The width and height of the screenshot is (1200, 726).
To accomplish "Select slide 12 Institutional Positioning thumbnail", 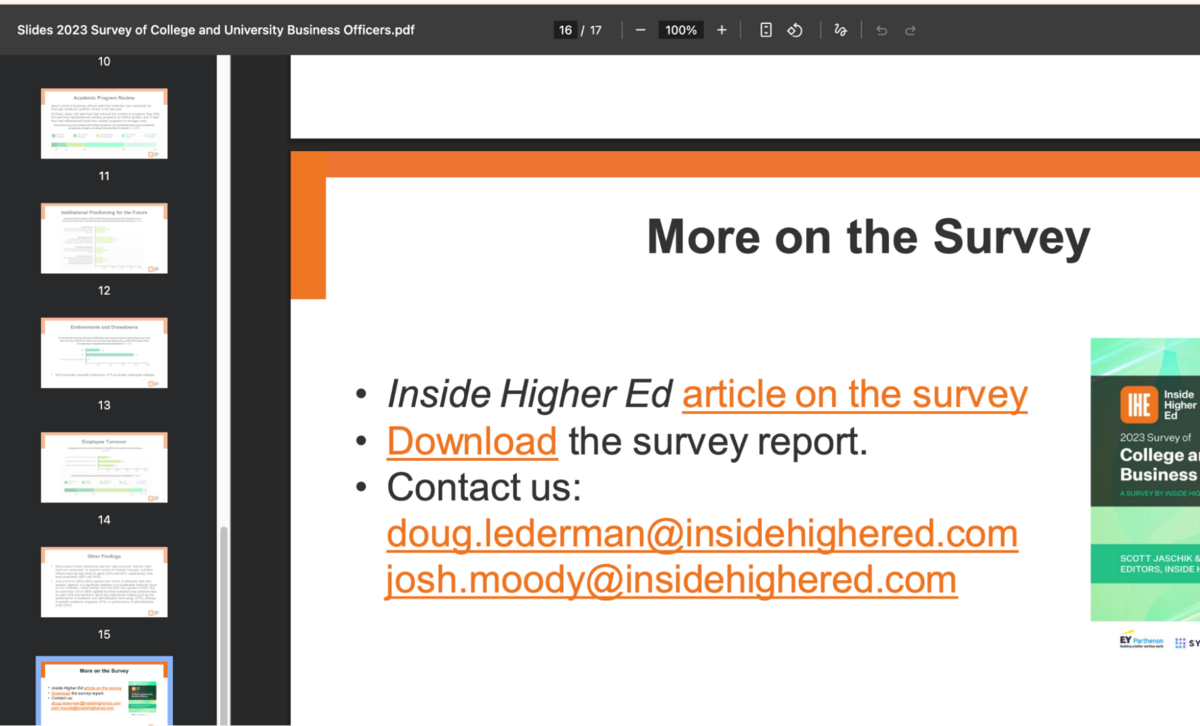I will tap(104, 237).
